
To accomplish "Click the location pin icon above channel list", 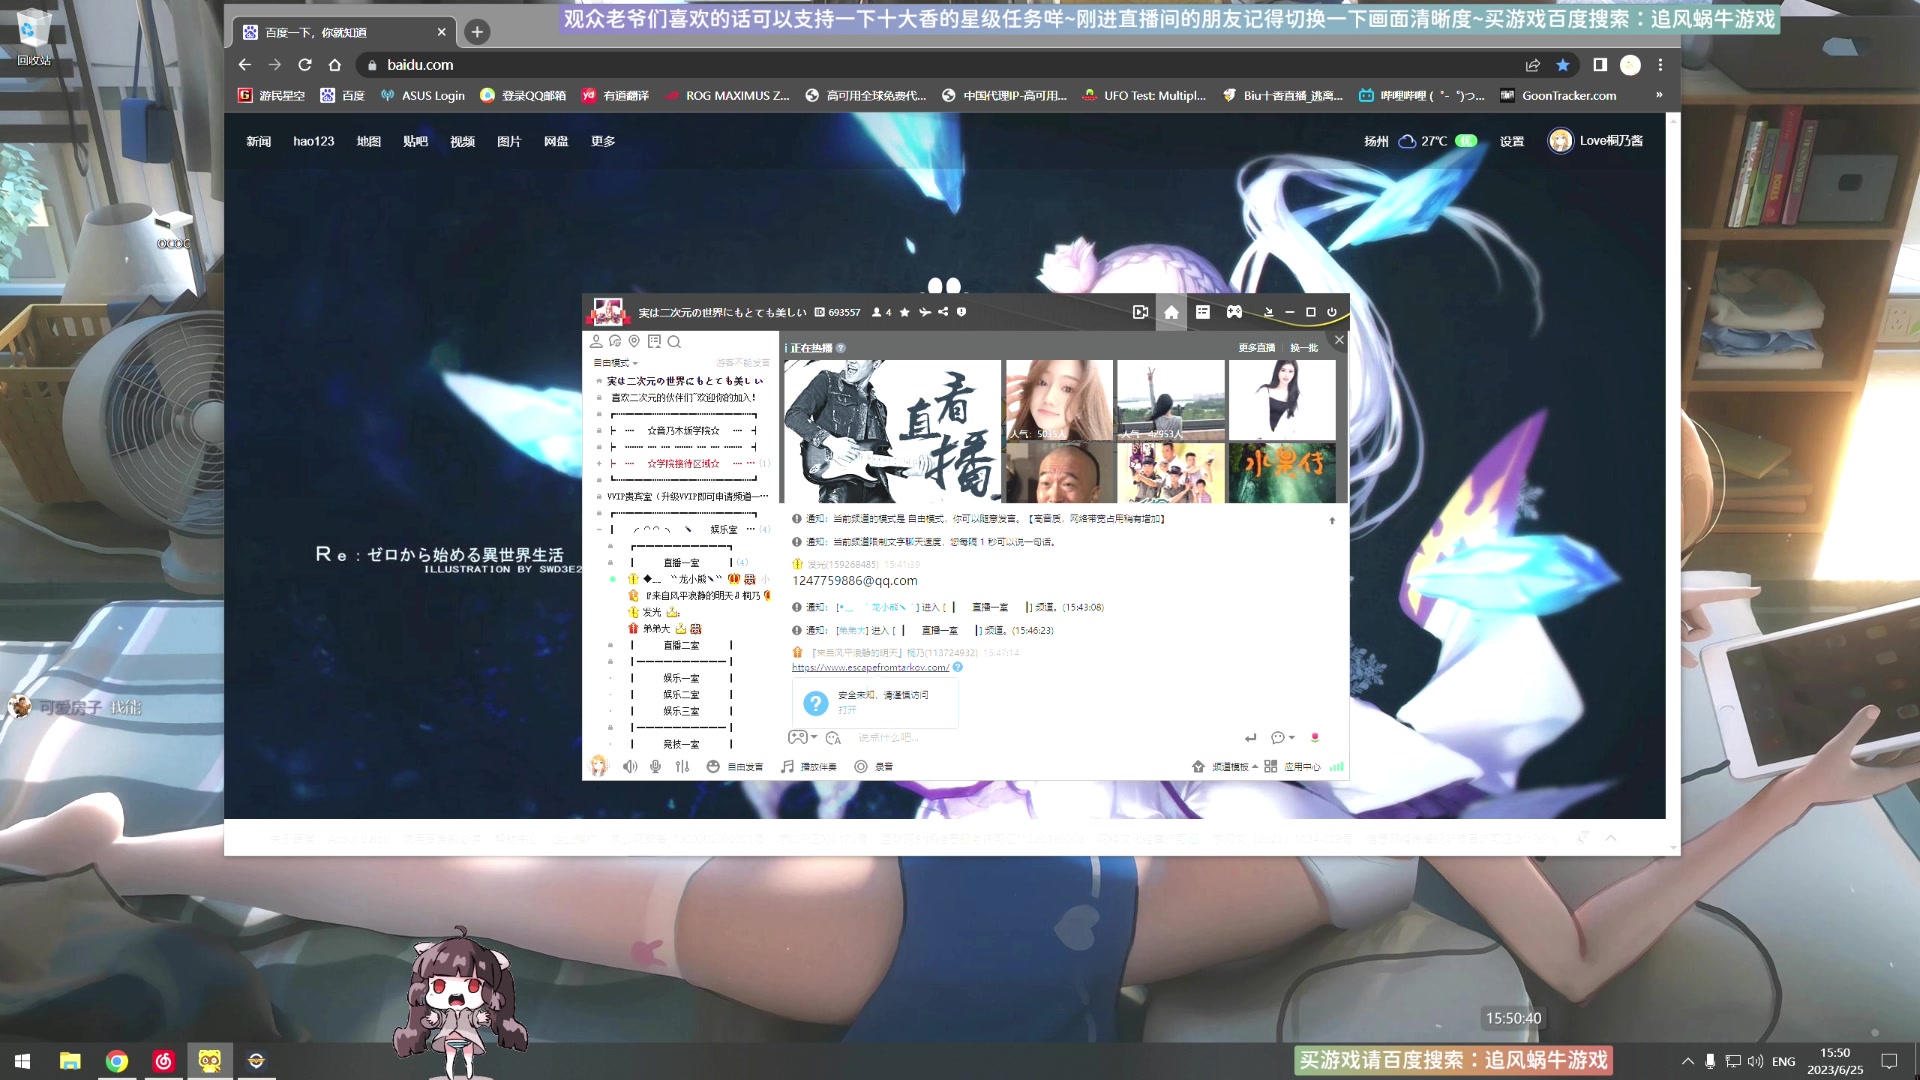I will pyautogui.click(x=634, y=341).
